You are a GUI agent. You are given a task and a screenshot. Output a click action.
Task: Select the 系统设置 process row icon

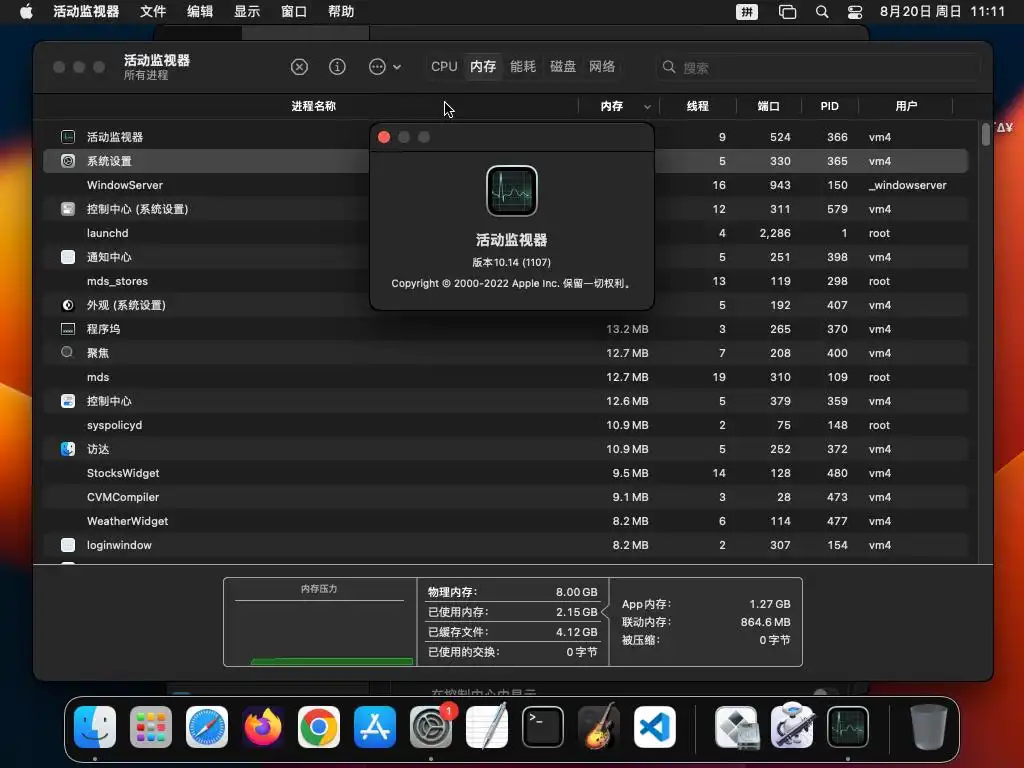tap(68, 161)
